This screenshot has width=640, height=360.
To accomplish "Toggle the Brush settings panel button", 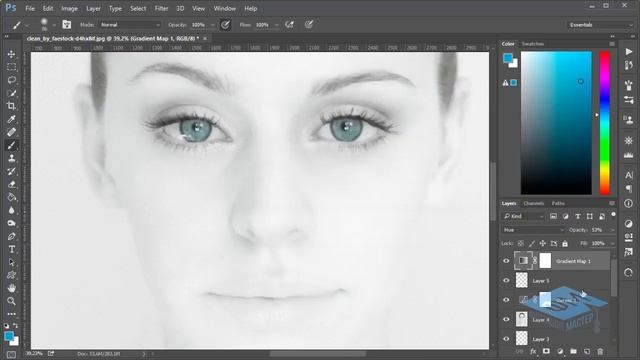I will pyautogui.click(x=67, y=25).
